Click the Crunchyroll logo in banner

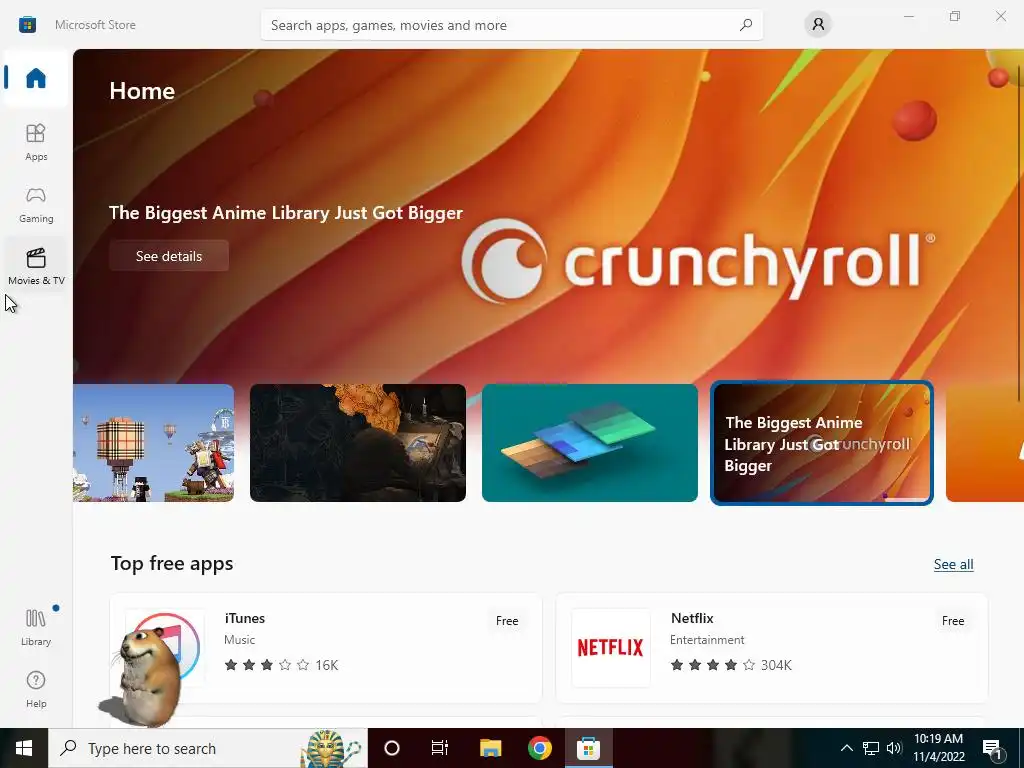coord(697,261)
